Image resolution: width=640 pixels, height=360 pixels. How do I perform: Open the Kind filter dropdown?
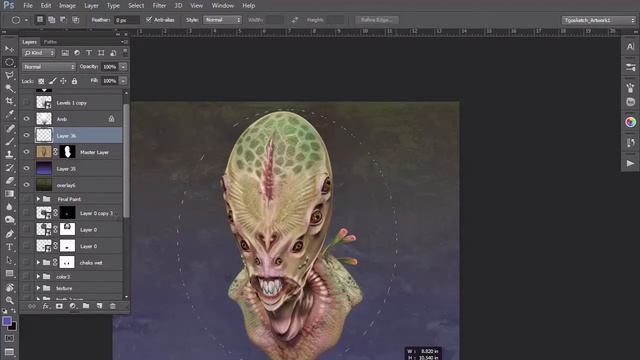(39, 53)
